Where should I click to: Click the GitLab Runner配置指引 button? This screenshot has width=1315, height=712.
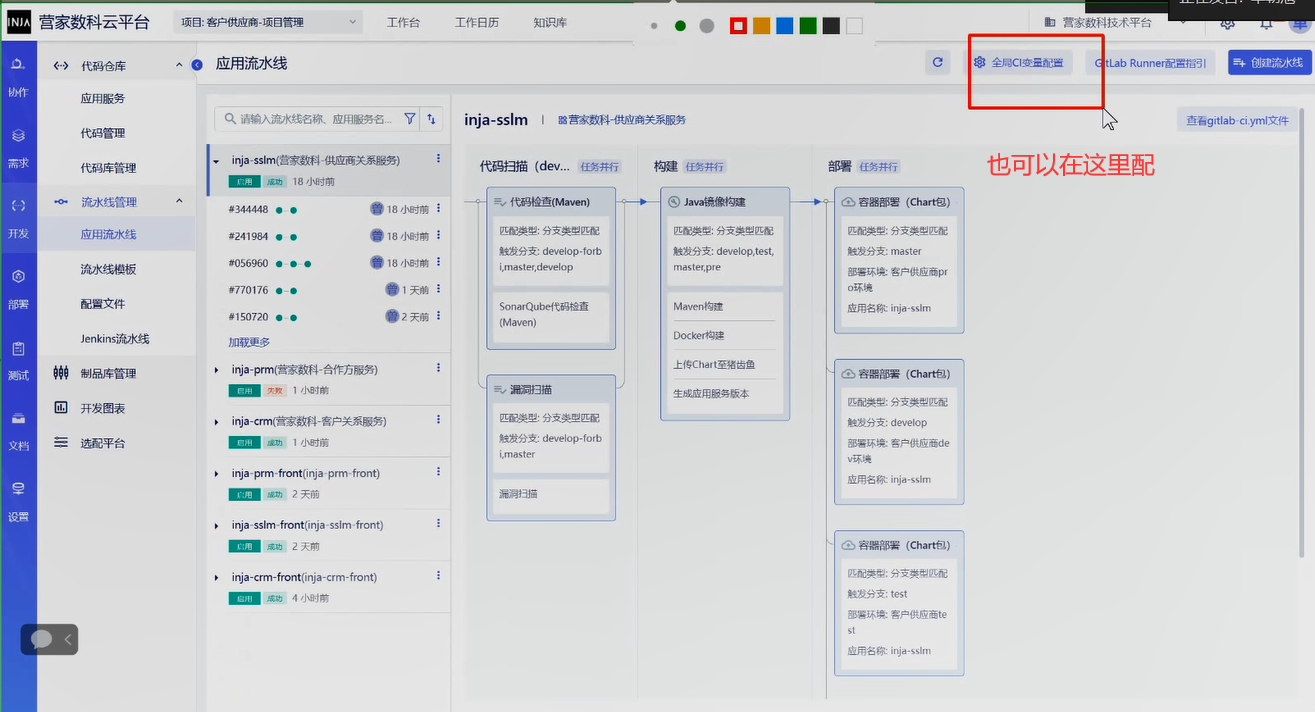point(1150,63)
